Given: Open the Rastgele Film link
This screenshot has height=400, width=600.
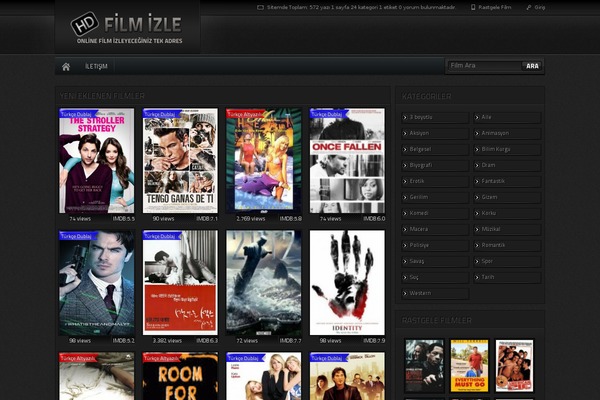Looking at the screenshot, I should pos(494,7).
